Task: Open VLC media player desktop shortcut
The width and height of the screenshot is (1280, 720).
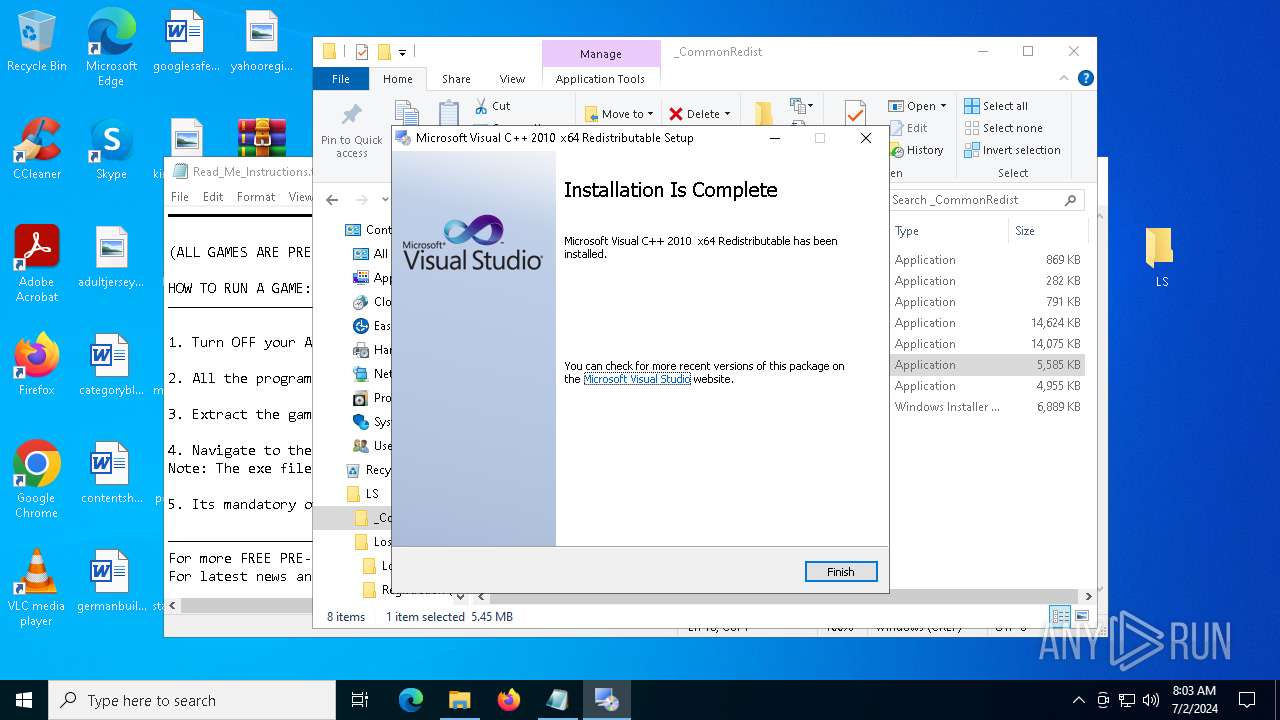Action: pos(37,588)
